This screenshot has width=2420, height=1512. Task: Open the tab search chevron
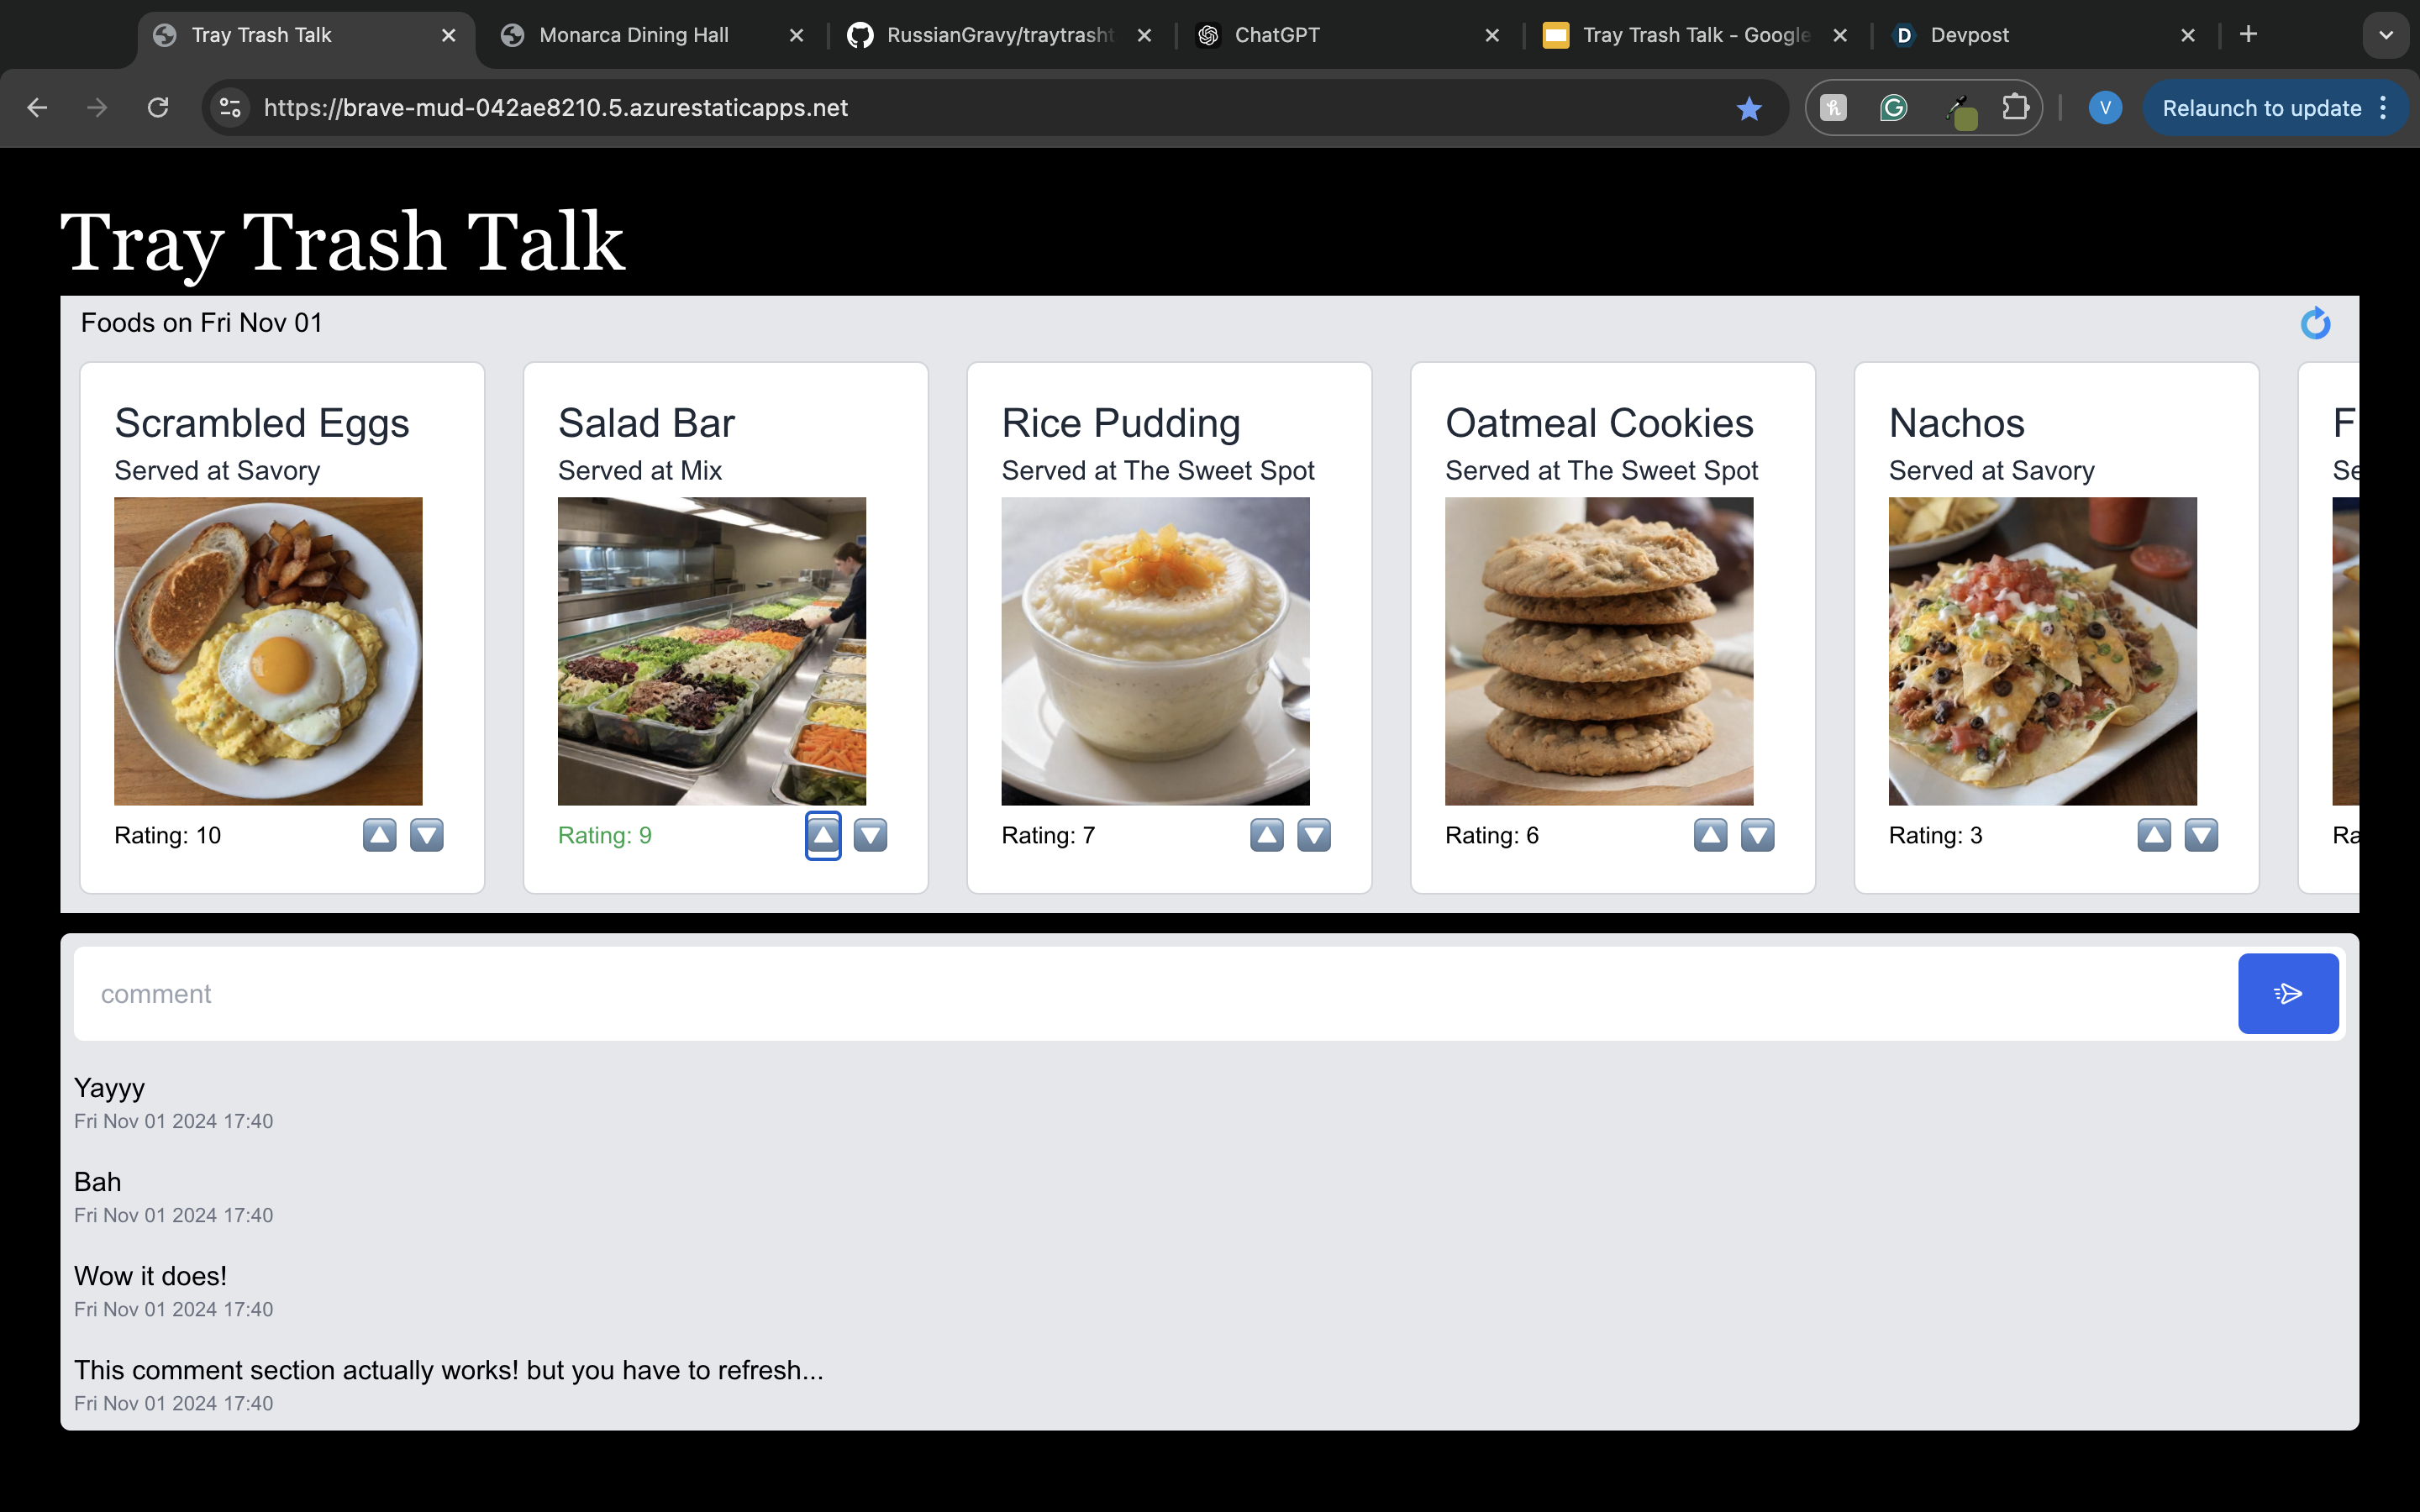(x=2386, y=34)
